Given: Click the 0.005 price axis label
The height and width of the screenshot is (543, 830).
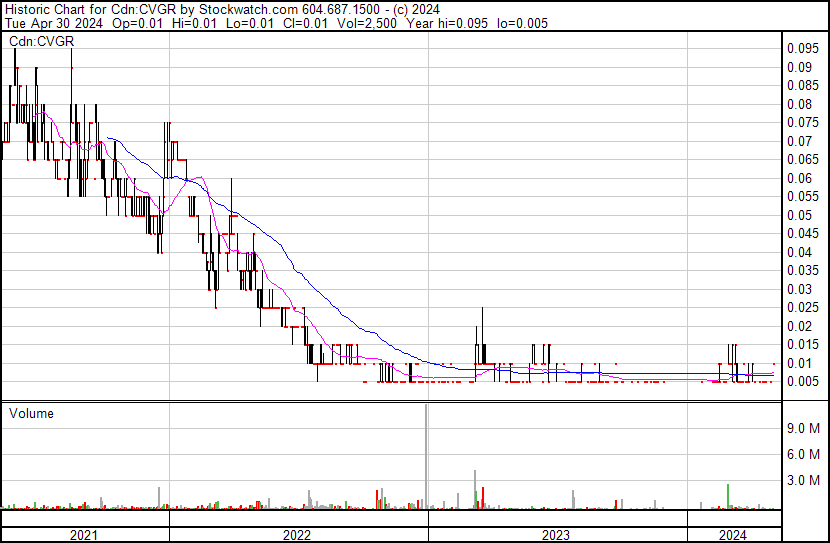Looking at the screenshot, I should (803, 382).
